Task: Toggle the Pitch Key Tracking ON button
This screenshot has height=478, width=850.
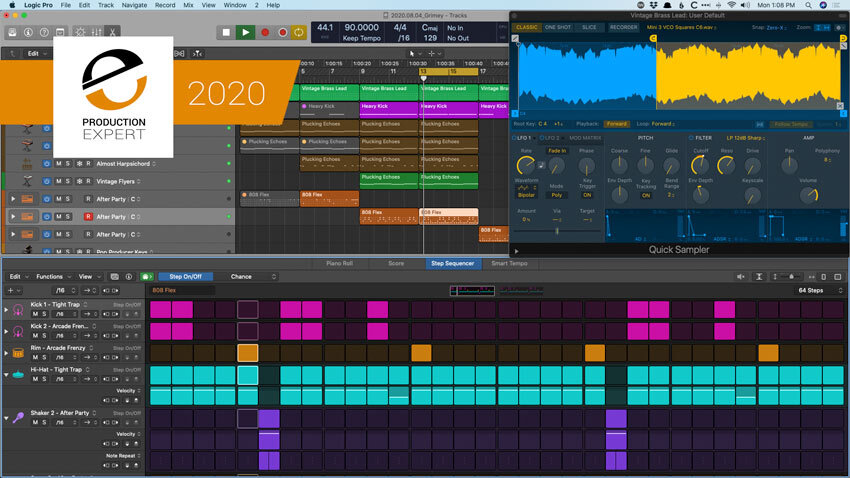Action: [x=646, y=195]
